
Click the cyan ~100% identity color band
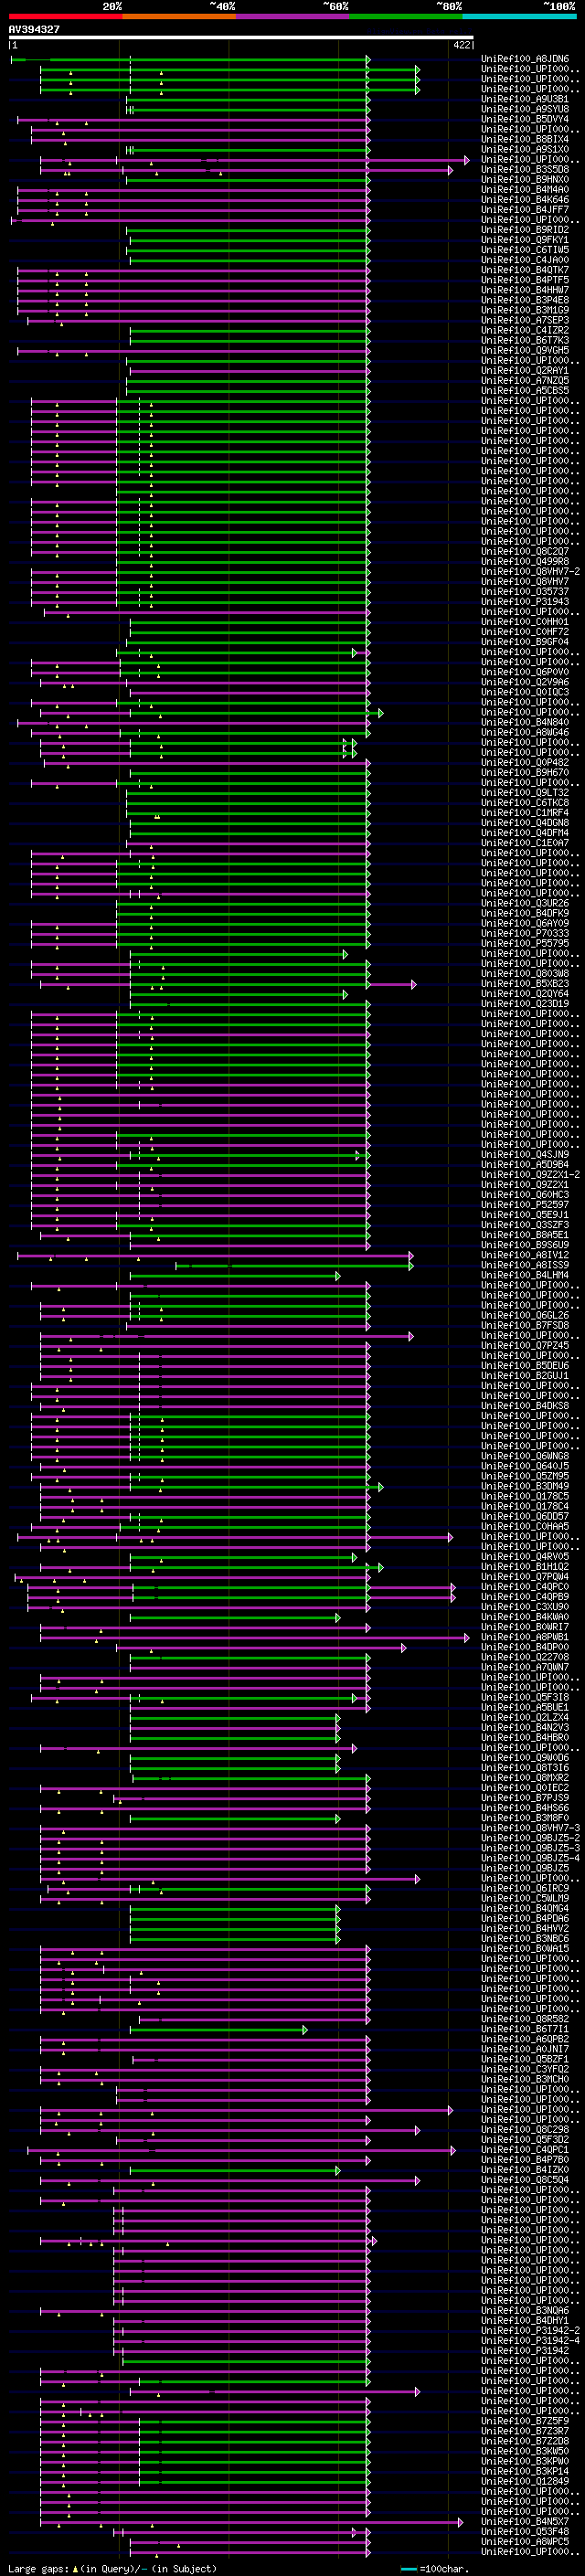point(519,16)
